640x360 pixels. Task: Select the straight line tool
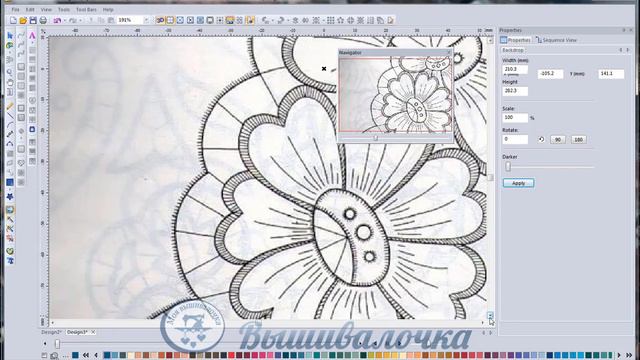pyautogui.click(x=10, y=116)
